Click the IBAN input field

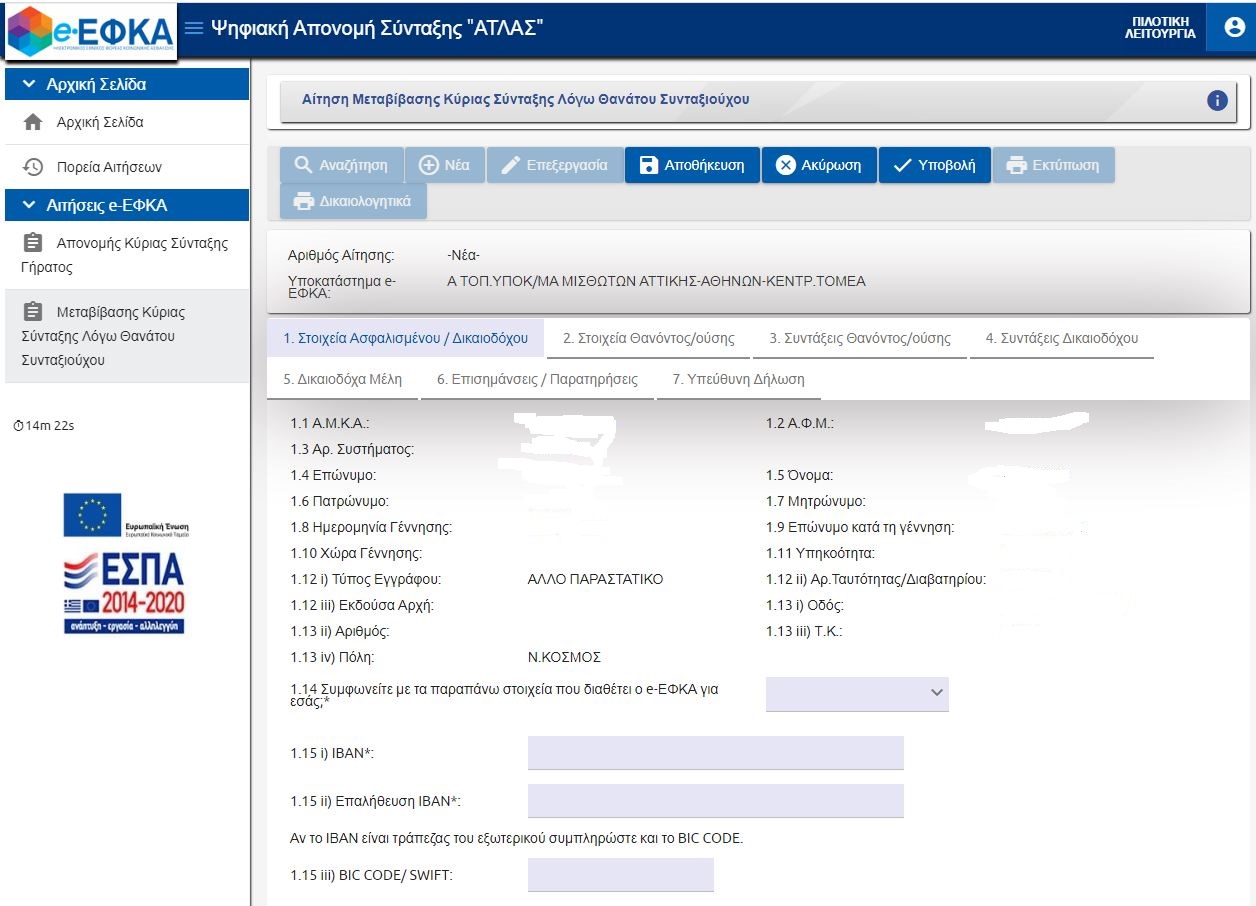[x=715, y=753]
